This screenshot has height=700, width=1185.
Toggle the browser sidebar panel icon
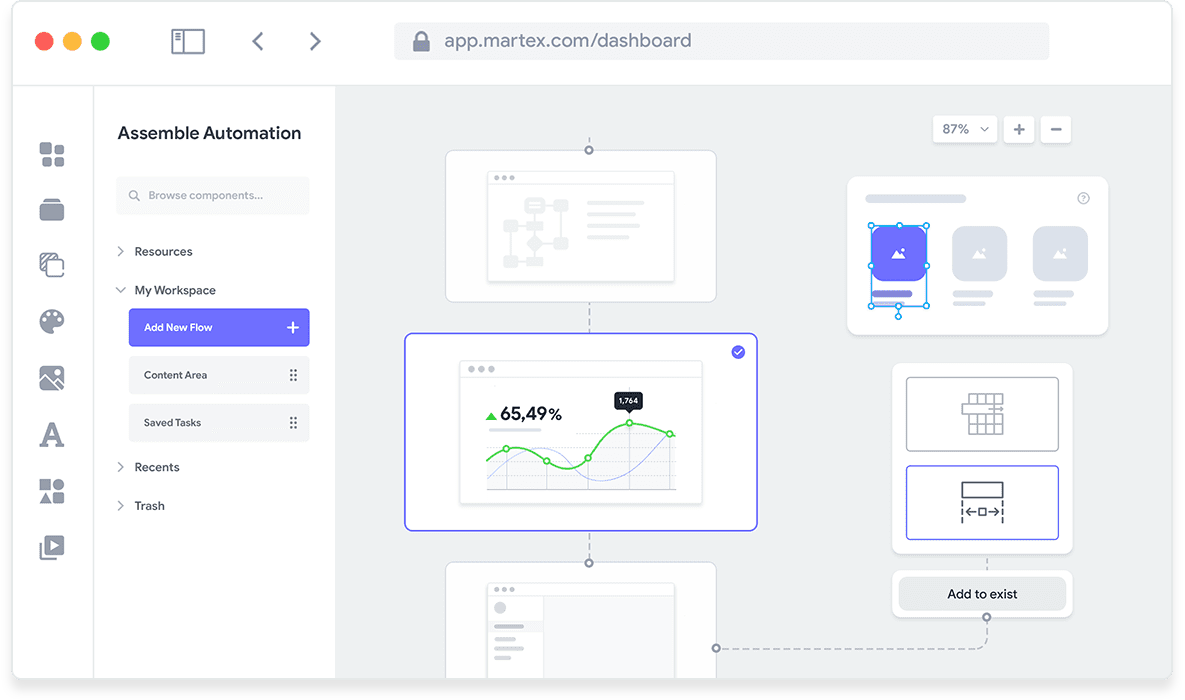pos(187,40)
